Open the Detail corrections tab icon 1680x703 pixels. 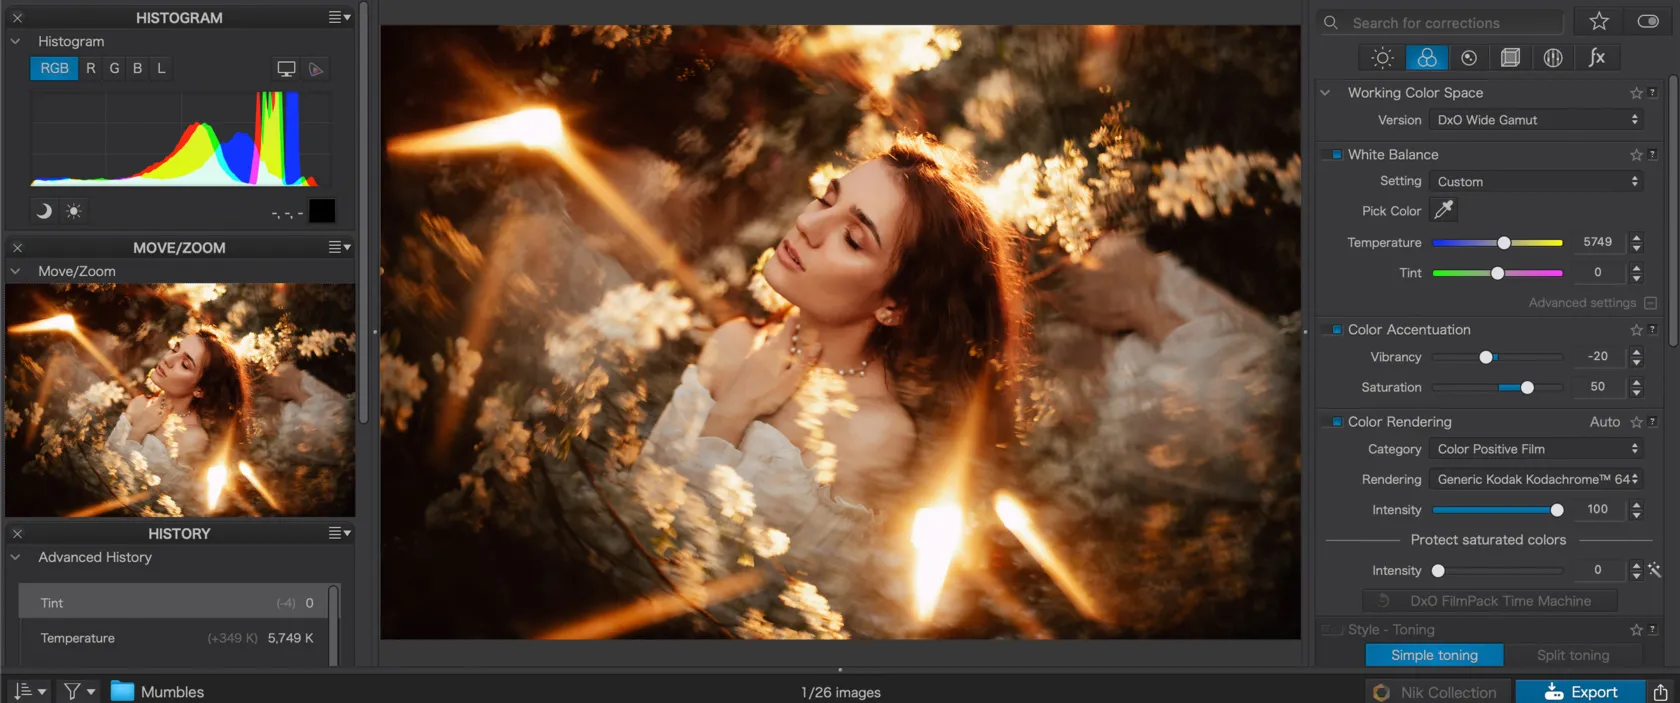[1468, 58]
